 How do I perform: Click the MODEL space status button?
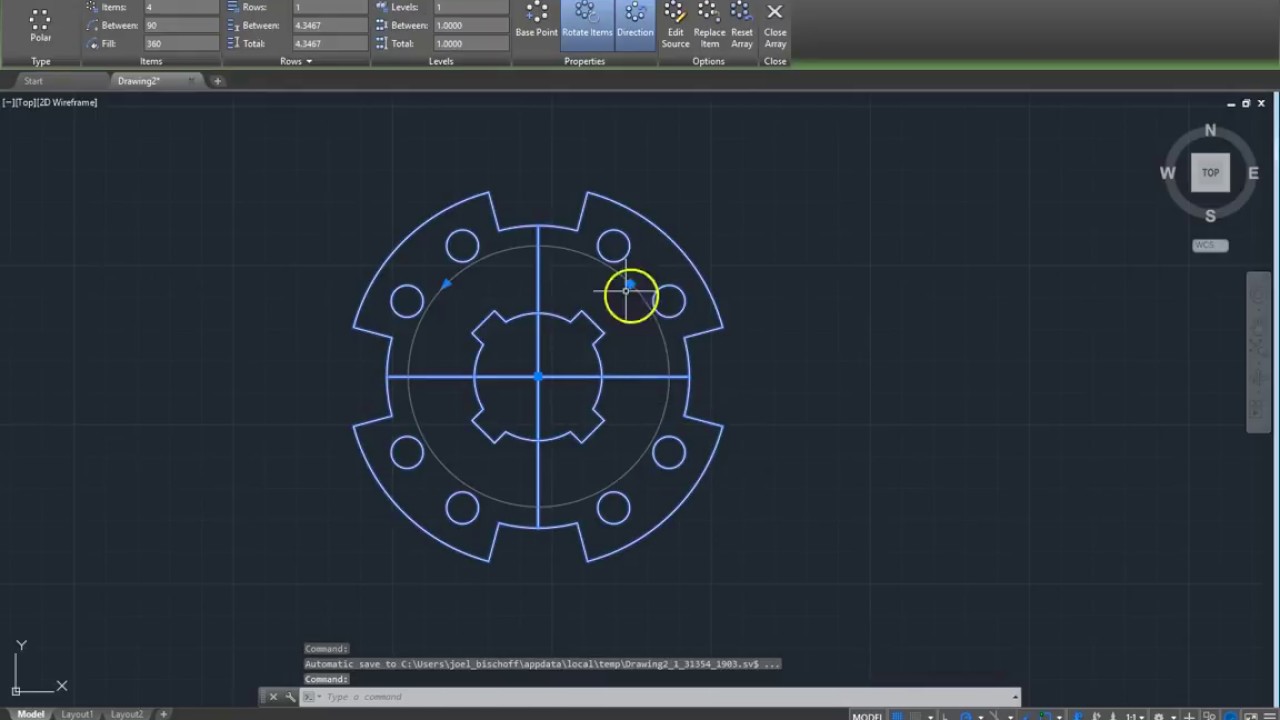pyautogui.click(x=867, y=716)
